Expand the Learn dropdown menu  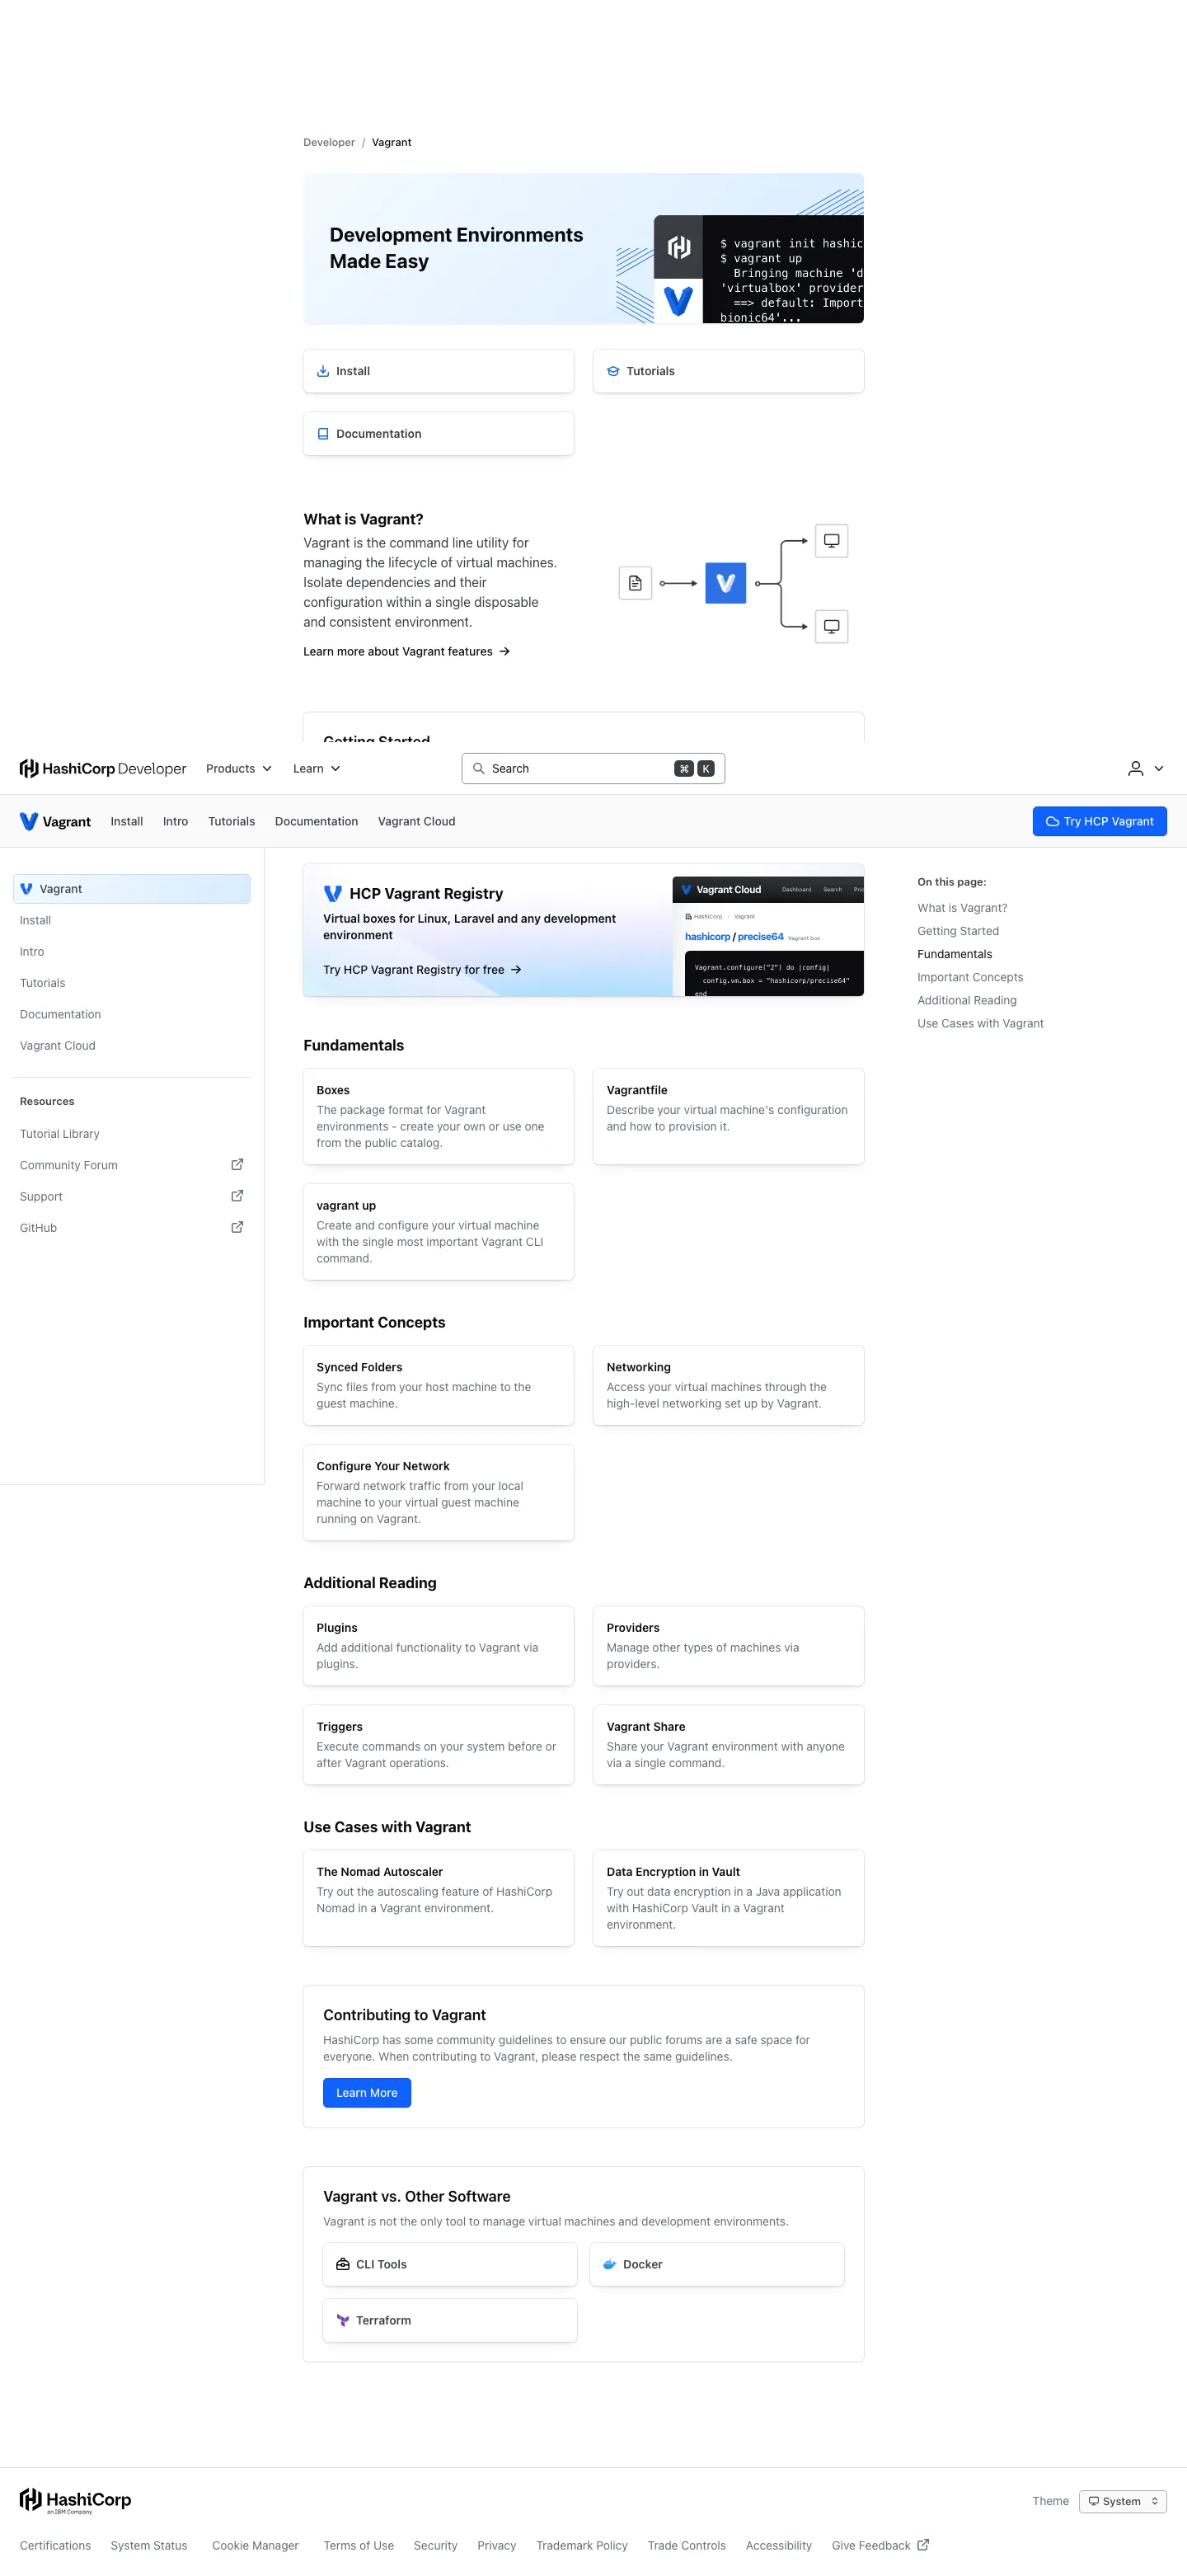pyautogui.click(x=317, y=768)
